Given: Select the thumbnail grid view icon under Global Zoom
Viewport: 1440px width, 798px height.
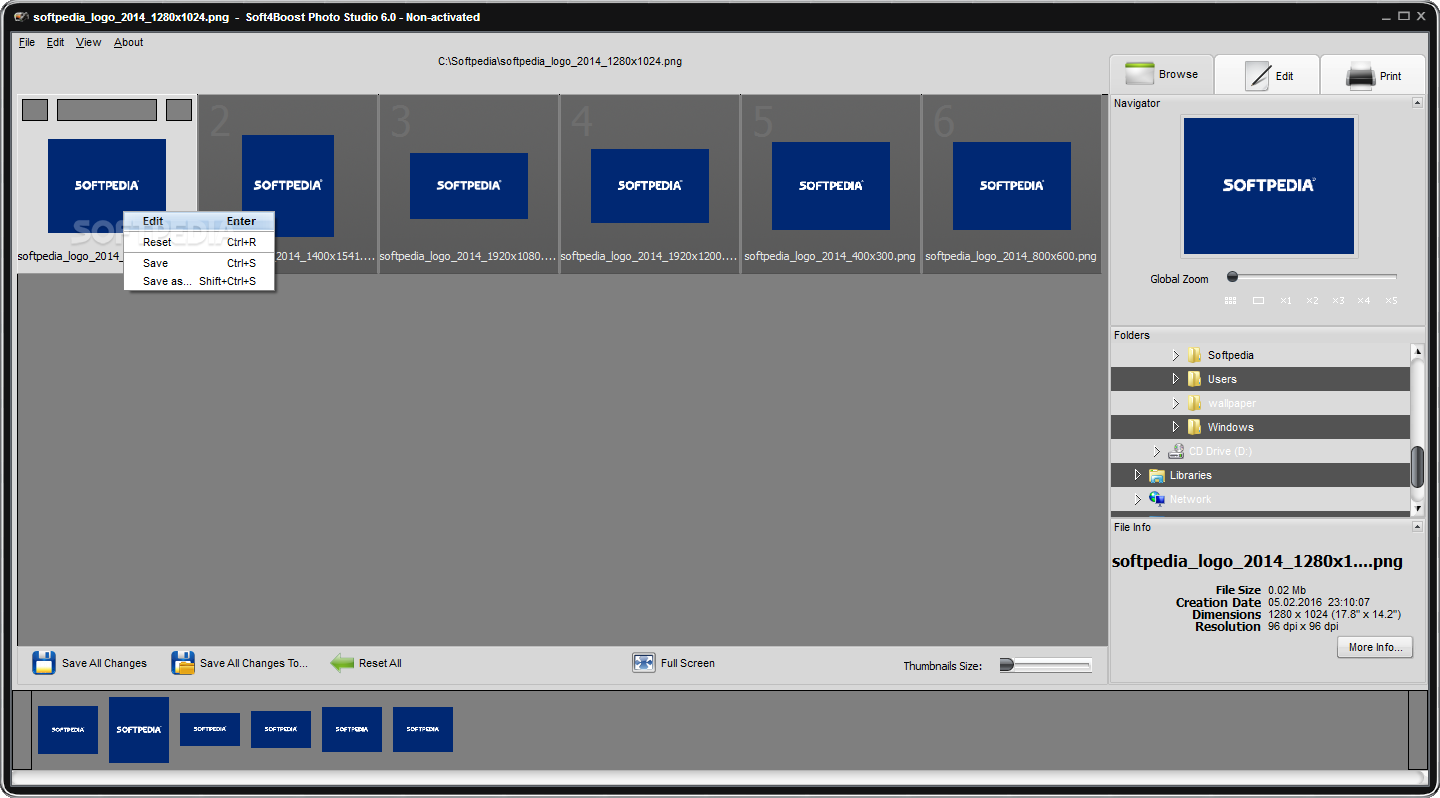Looking at the screenshot, I should (x=1231, y=300).
